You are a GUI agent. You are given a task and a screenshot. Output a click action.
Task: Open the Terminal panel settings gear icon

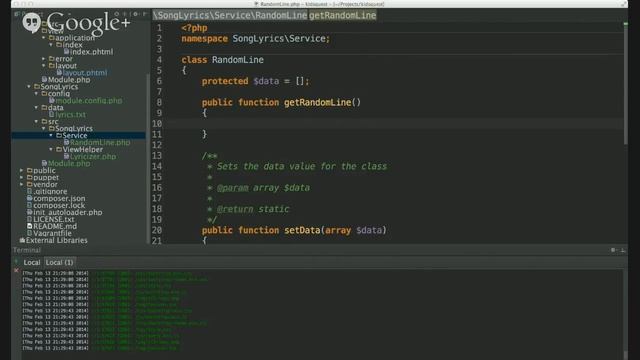pyautogui.click(x=613, y=250)
